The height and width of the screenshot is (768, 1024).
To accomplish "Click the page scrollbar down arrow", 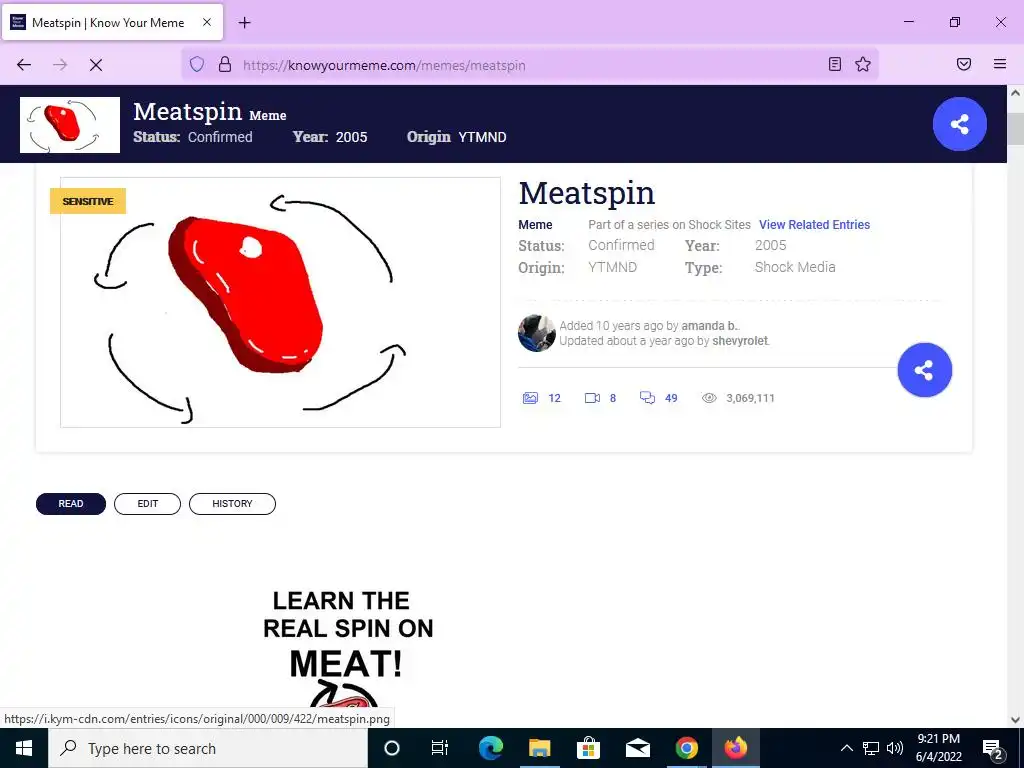I will click(x=1016, y=719).
